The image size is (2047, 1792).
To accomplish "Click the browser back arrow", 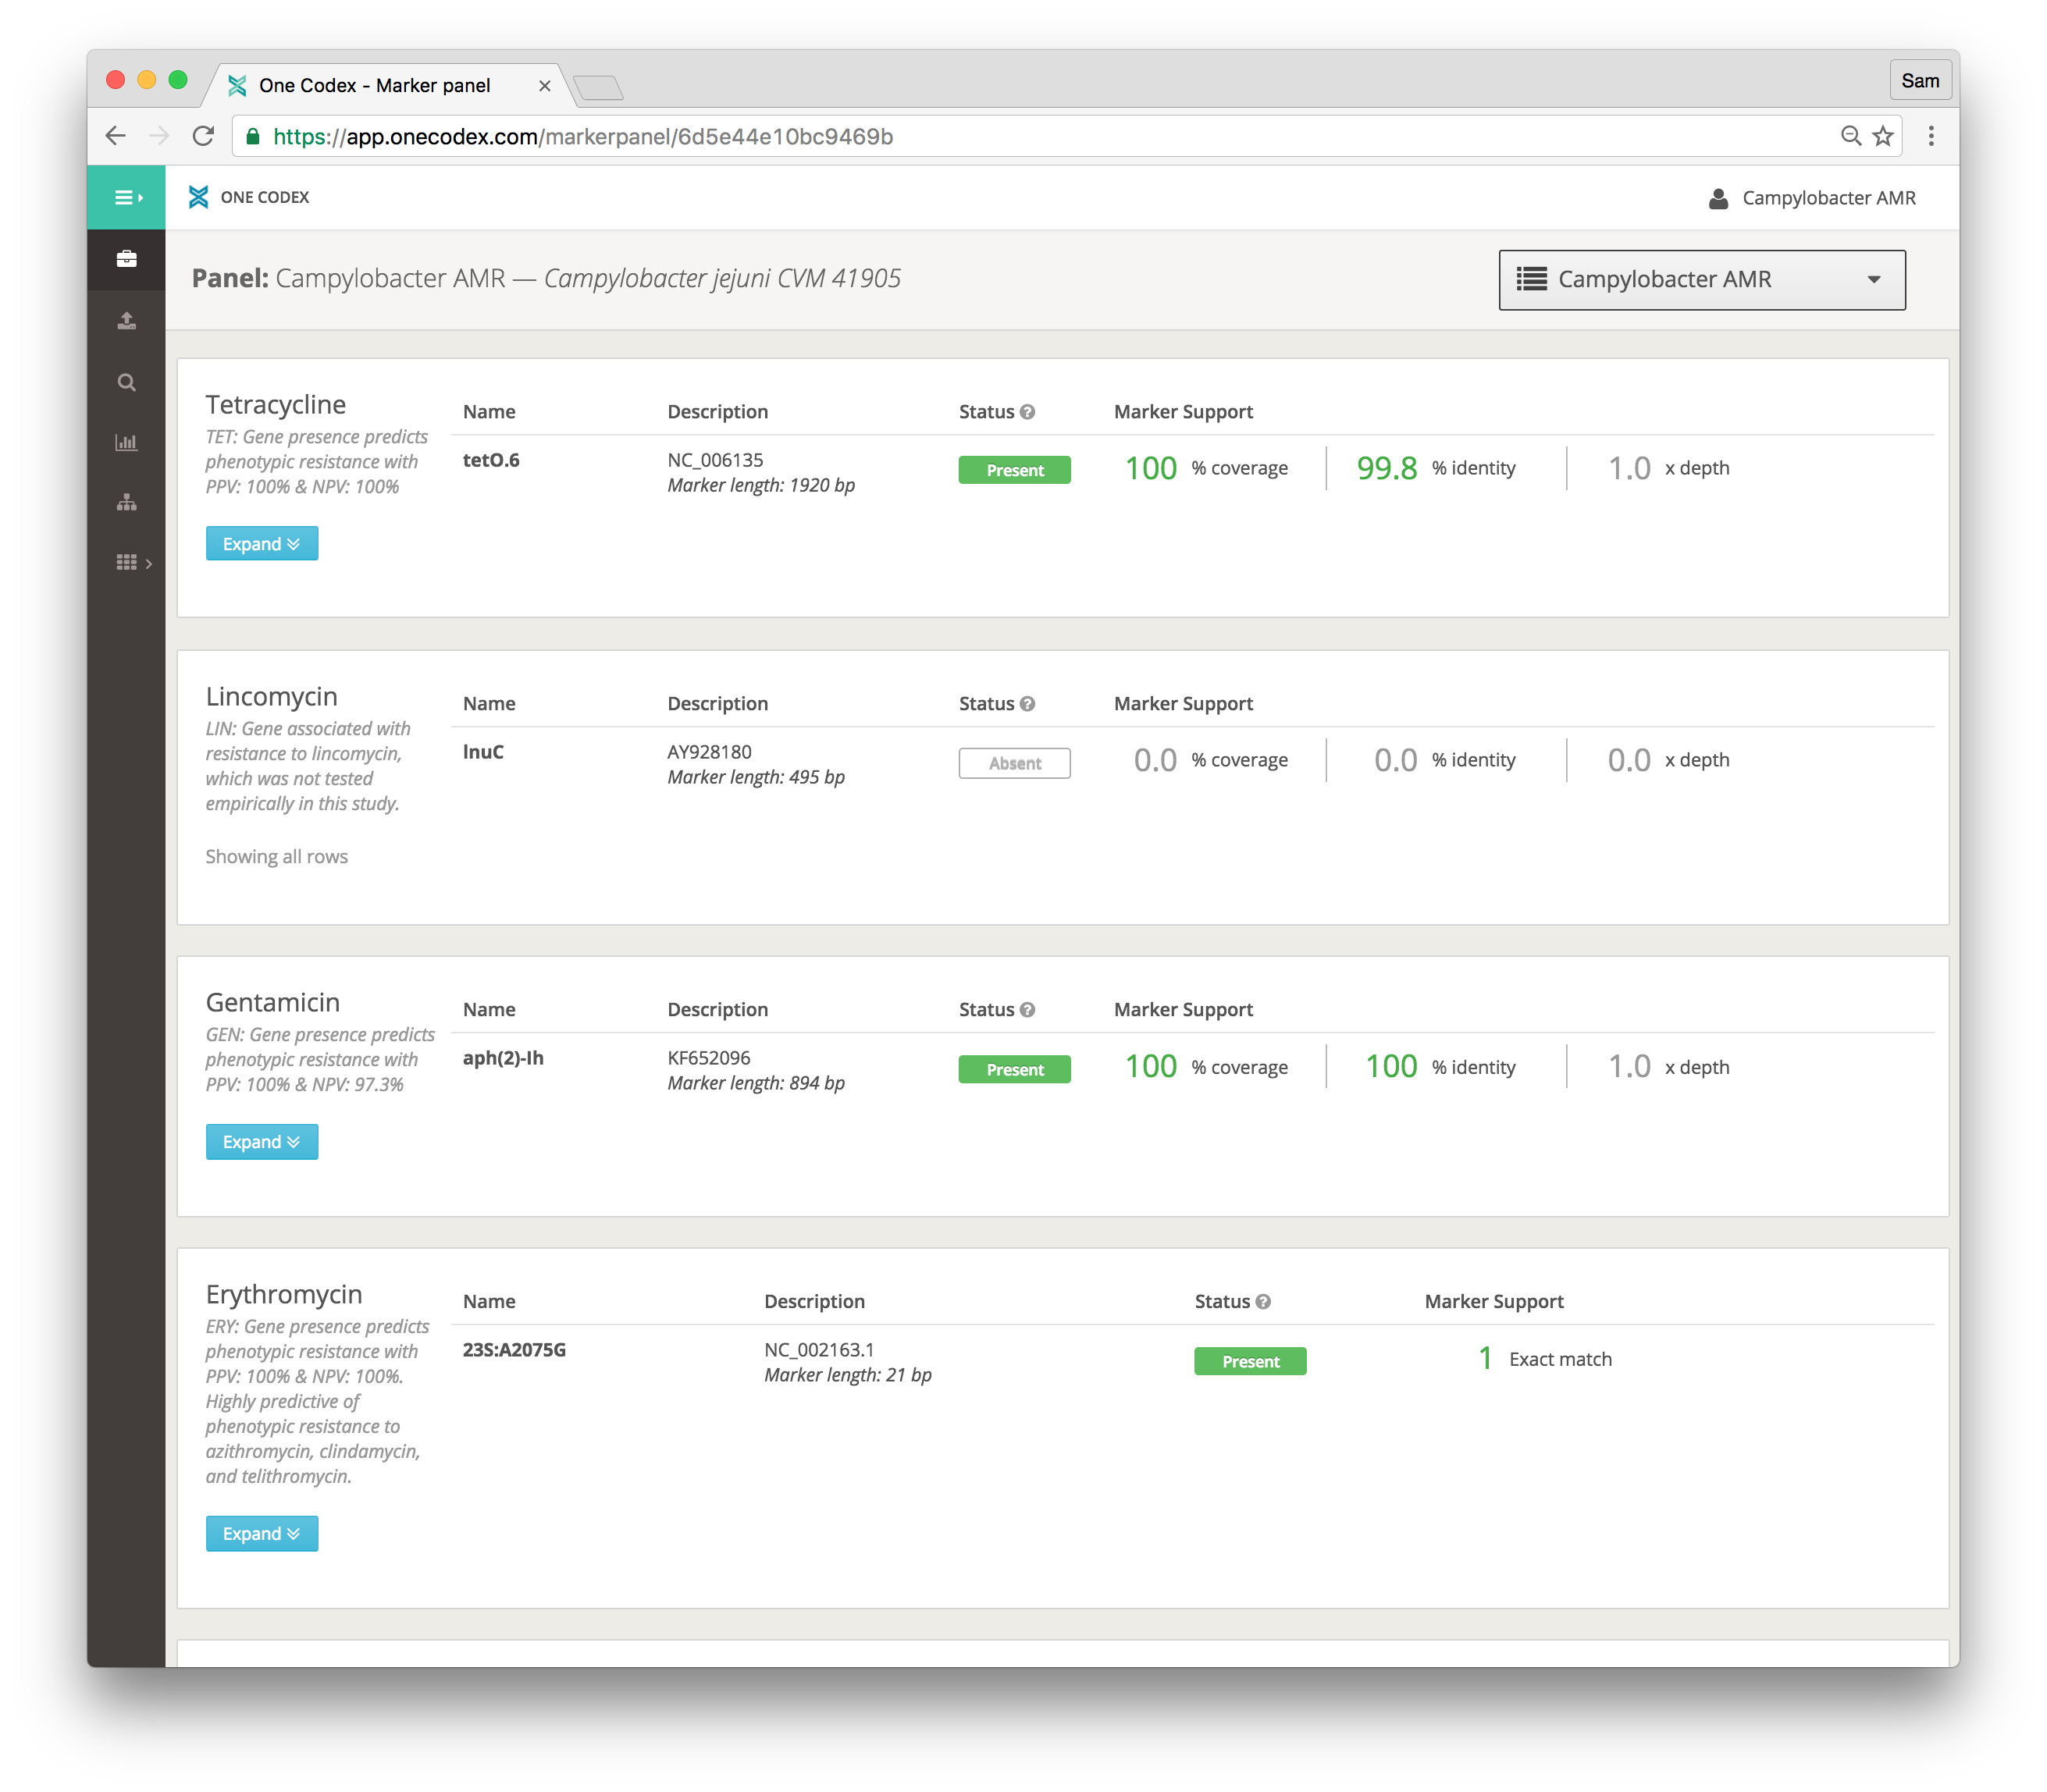I will click(x=116, y=136).
